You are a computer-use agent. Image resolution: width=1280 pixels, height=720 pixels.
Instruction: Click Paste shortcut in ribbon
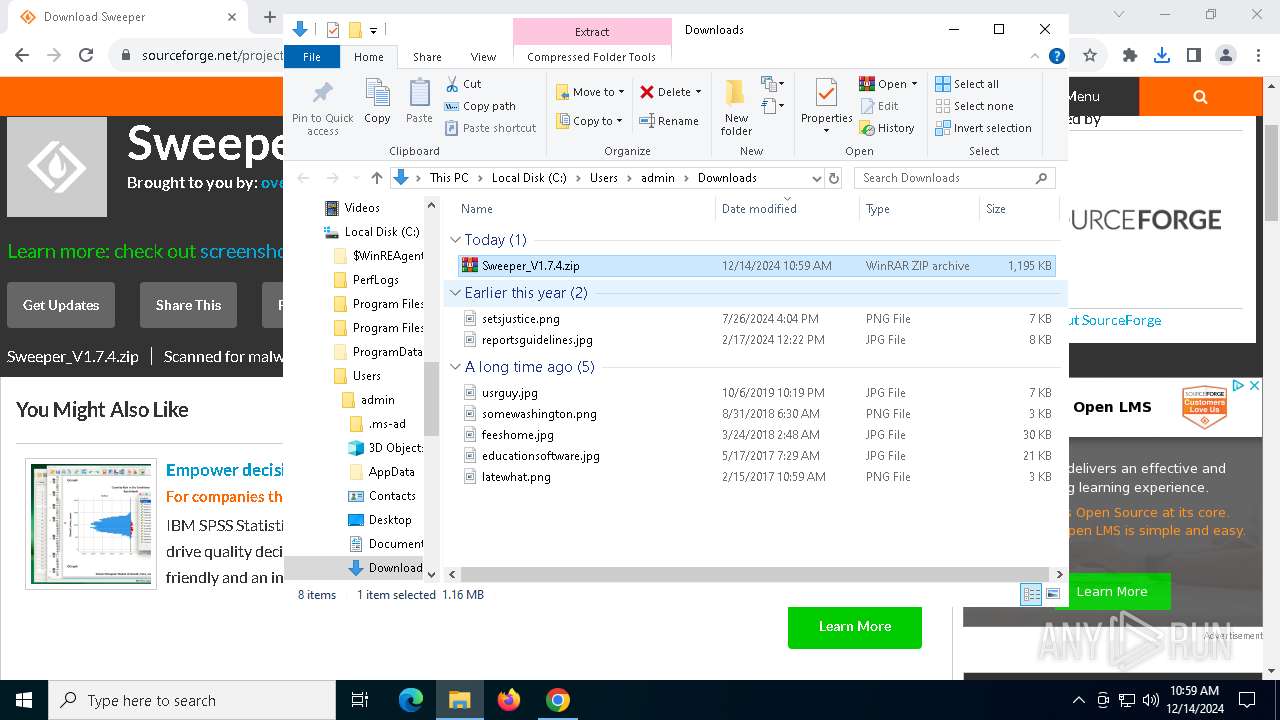490,128
